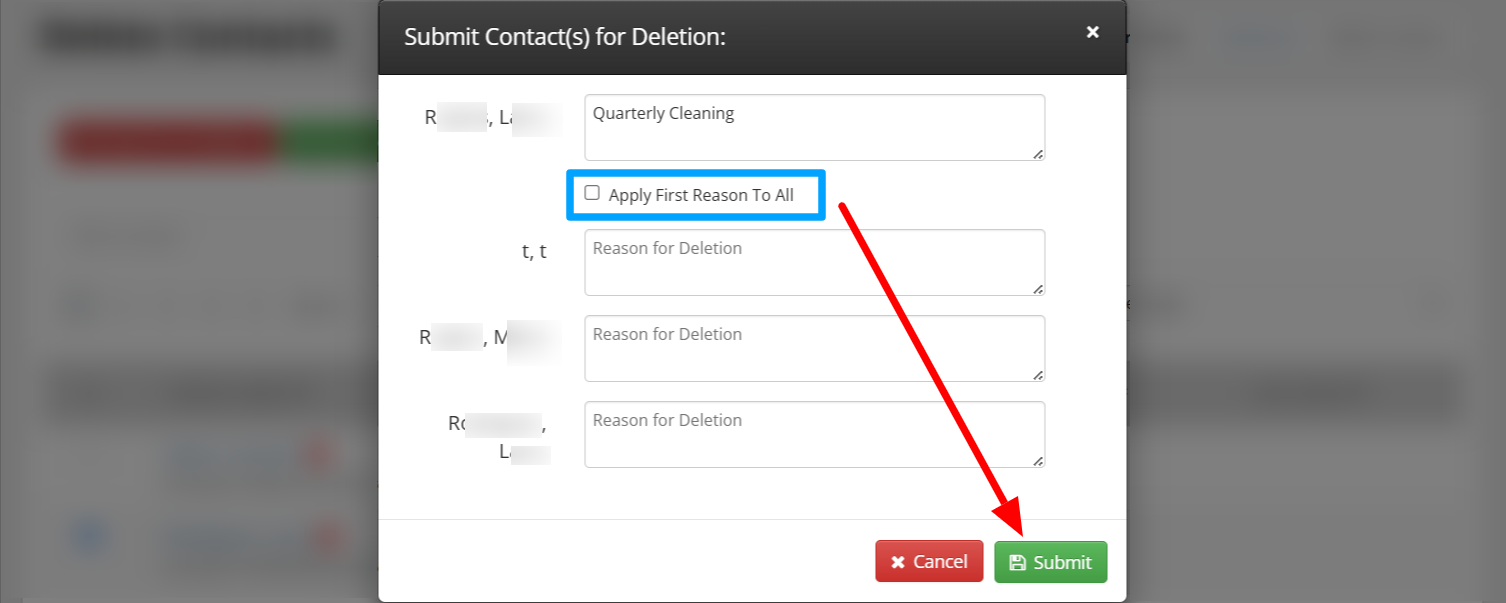The width and height of the screenshot is (1506, 603).
Task: Select the last contact's Reason for Deletion box
Action: [815, 434]
